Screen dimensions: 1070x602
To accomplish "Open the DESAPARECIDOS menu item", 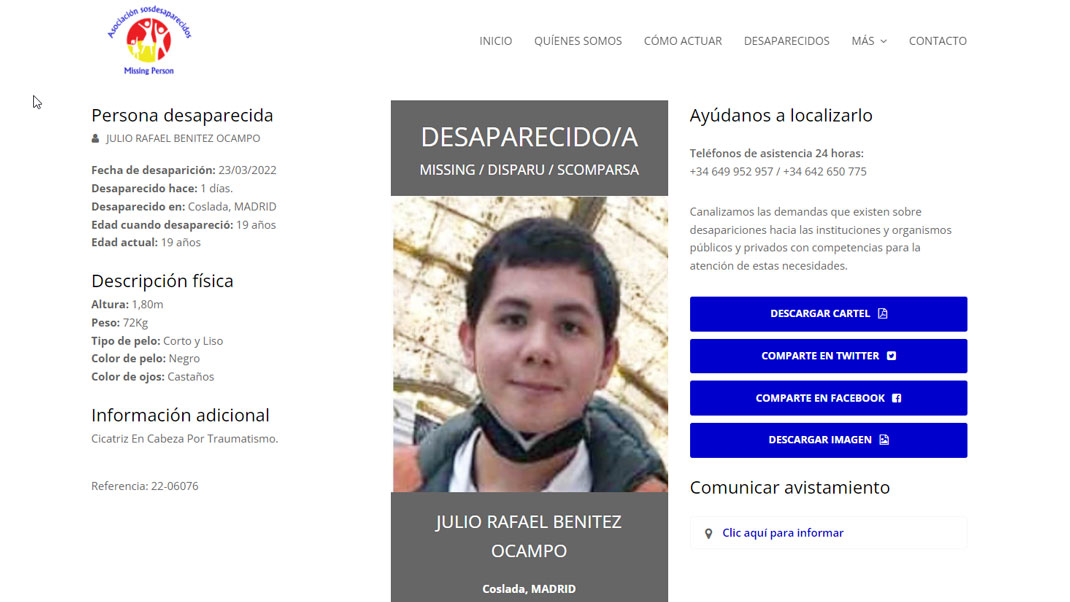I will click(786, 41).
